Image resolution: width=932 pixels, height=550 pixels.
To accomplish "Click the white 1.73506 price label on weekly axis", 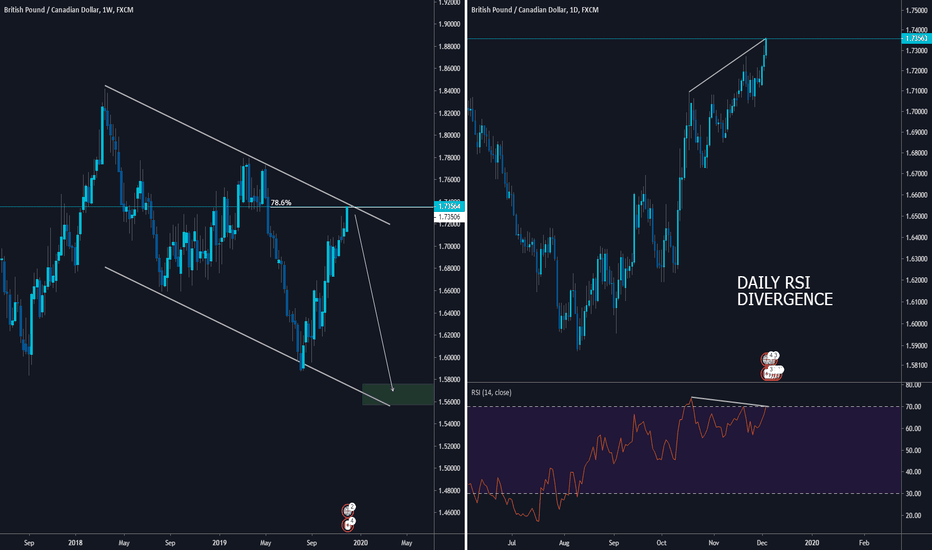I will pyautogui.click(x=448, y=215).
